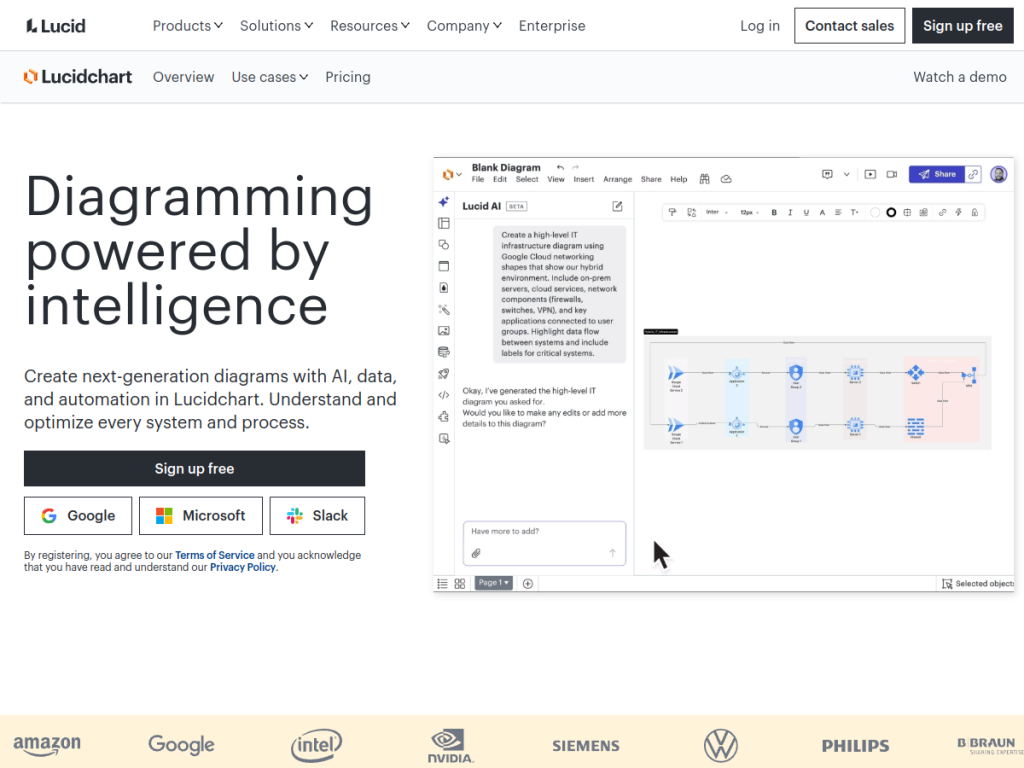
Task: Open the image insert sidebar icon
Action: point(443,331)
